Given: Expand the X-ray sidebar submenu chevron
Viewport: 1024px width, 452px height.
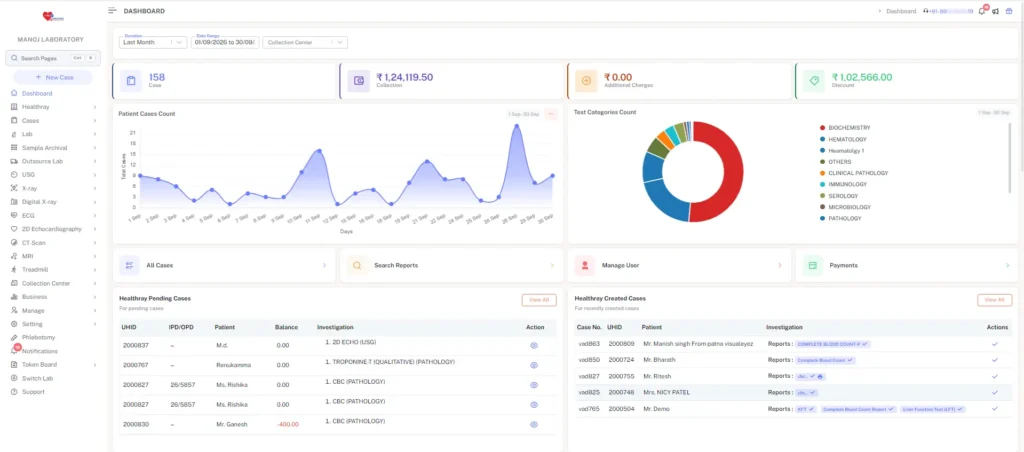Looking at the screenshot, I should point(95,188).
